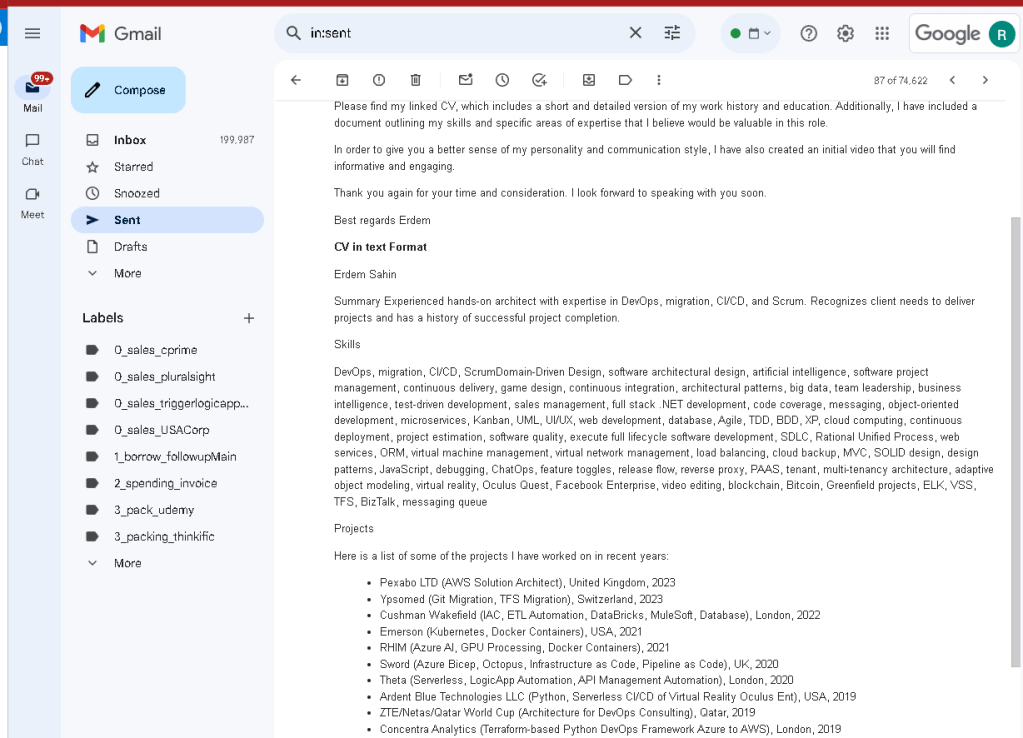Add to tasks using the checkmark icon
This screenshot has height=738, width=1023.
[539, 80]
